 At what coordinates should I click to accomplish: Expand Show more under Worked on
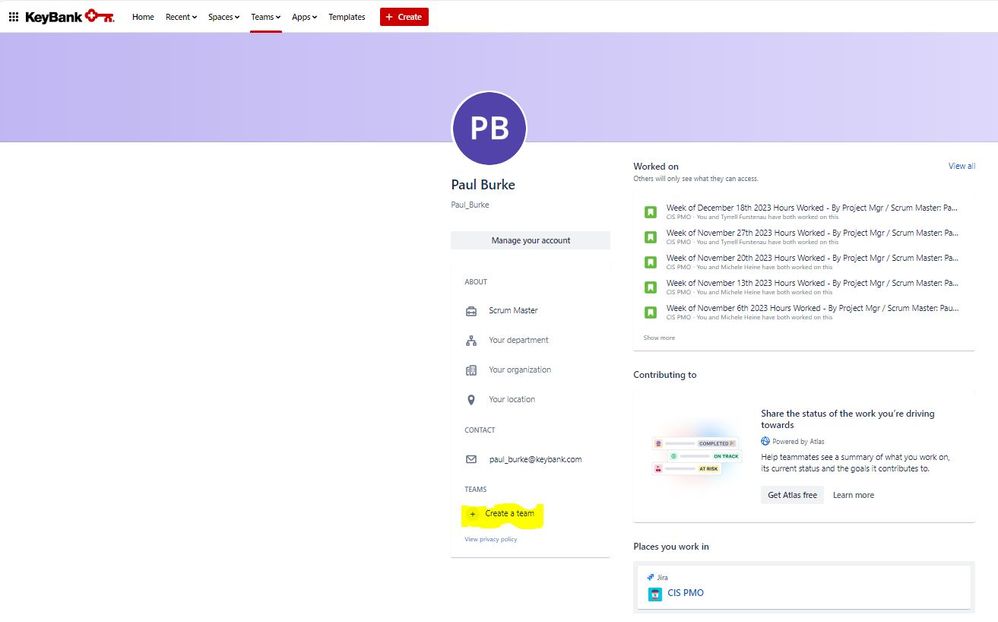659,338
